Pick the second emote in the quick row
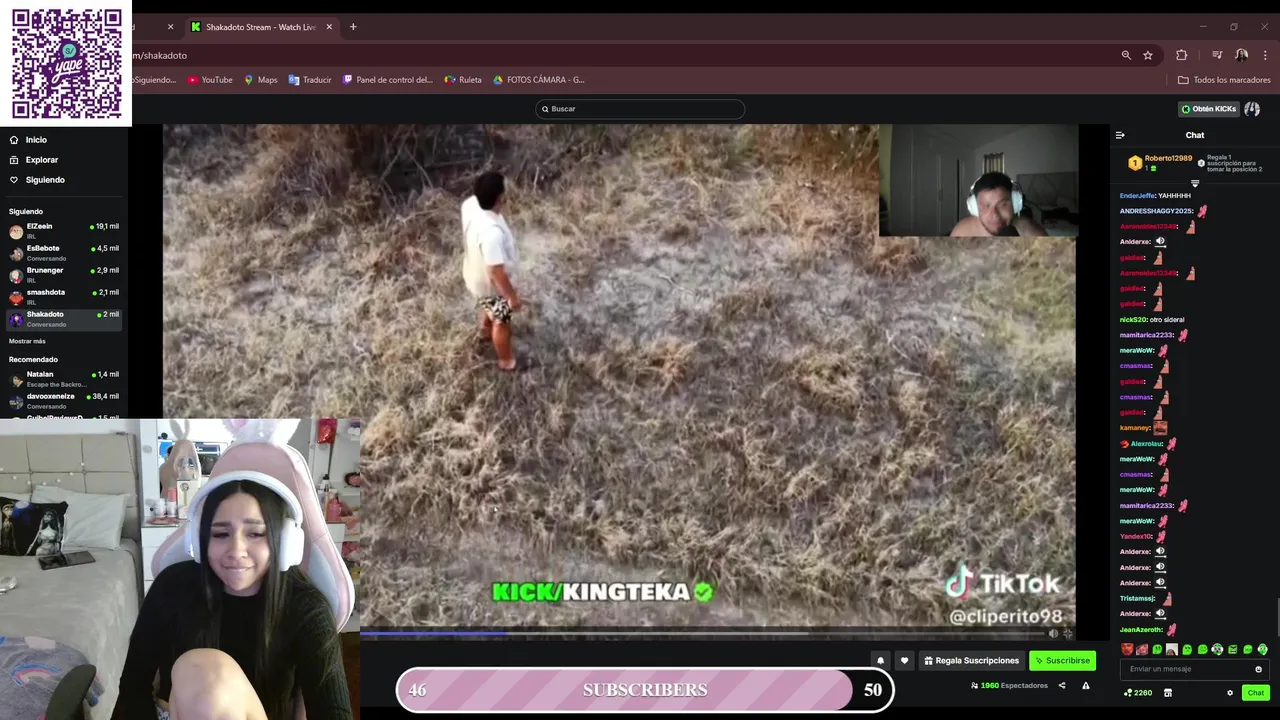The height and width of the screenshot is (720, 1280). pyautogui.click(x=1142, y=650)
